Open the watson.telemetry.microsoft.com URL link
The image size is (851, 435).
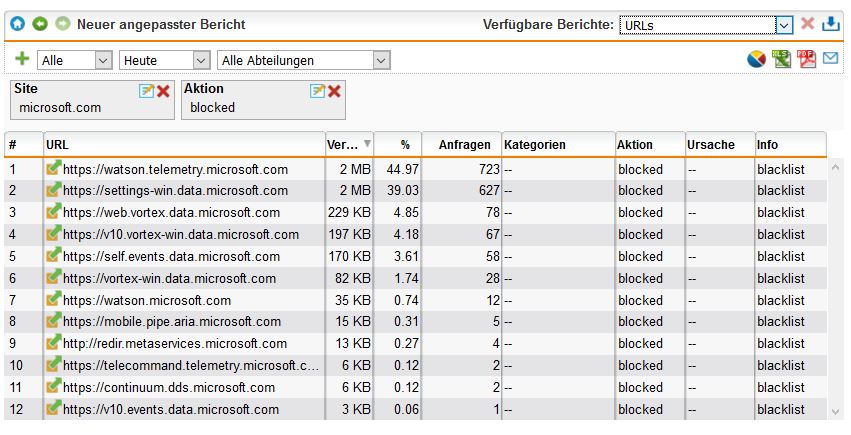(175, 170)
